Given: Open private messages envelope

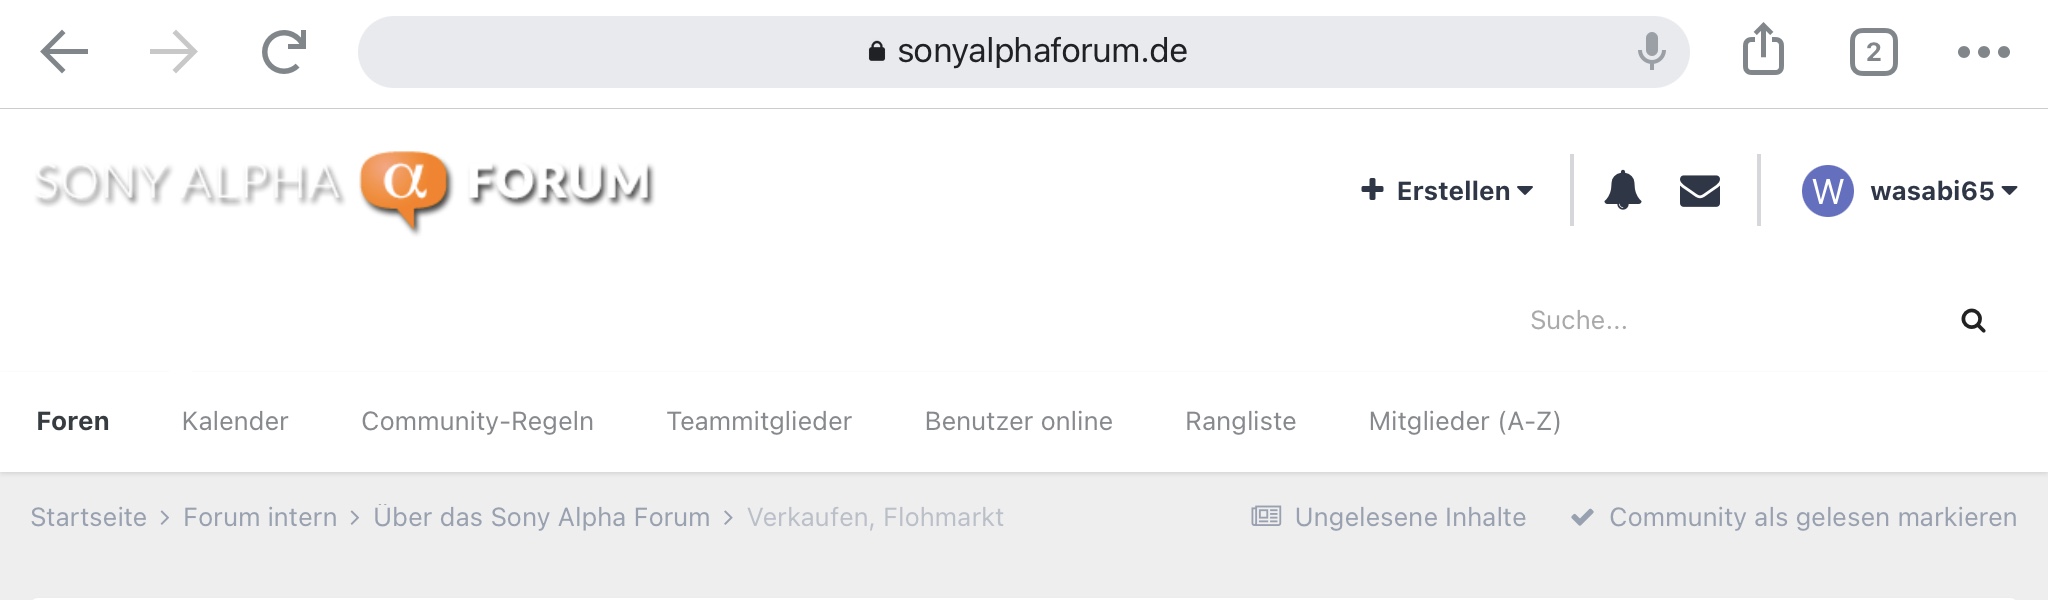Looking at the screenshot, I should (x=1699, y=190).
